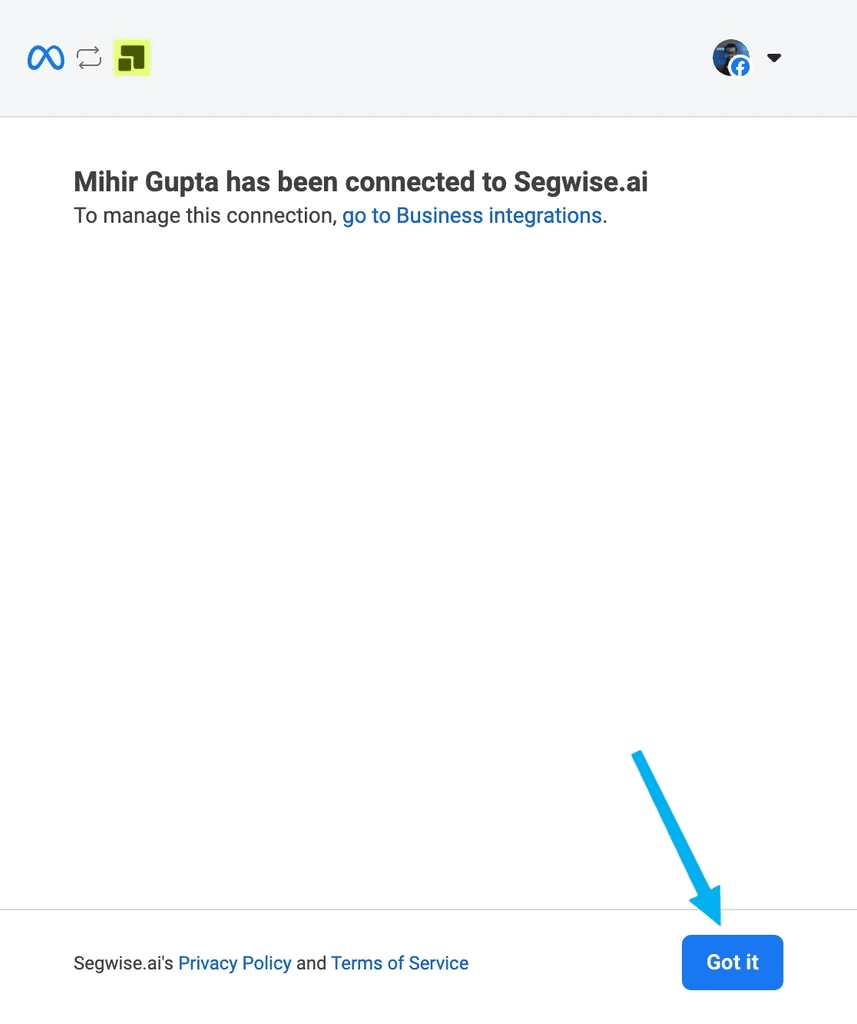
Task: Click the name Mihir Gupta in the heading
Action: click(x=146, y=183)
